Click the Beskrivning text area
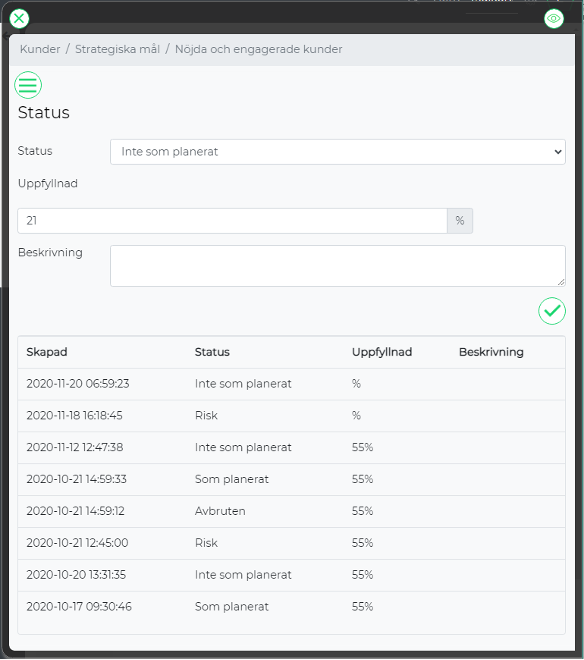This screenshot has width=584, height=660. tap(338, 266)
